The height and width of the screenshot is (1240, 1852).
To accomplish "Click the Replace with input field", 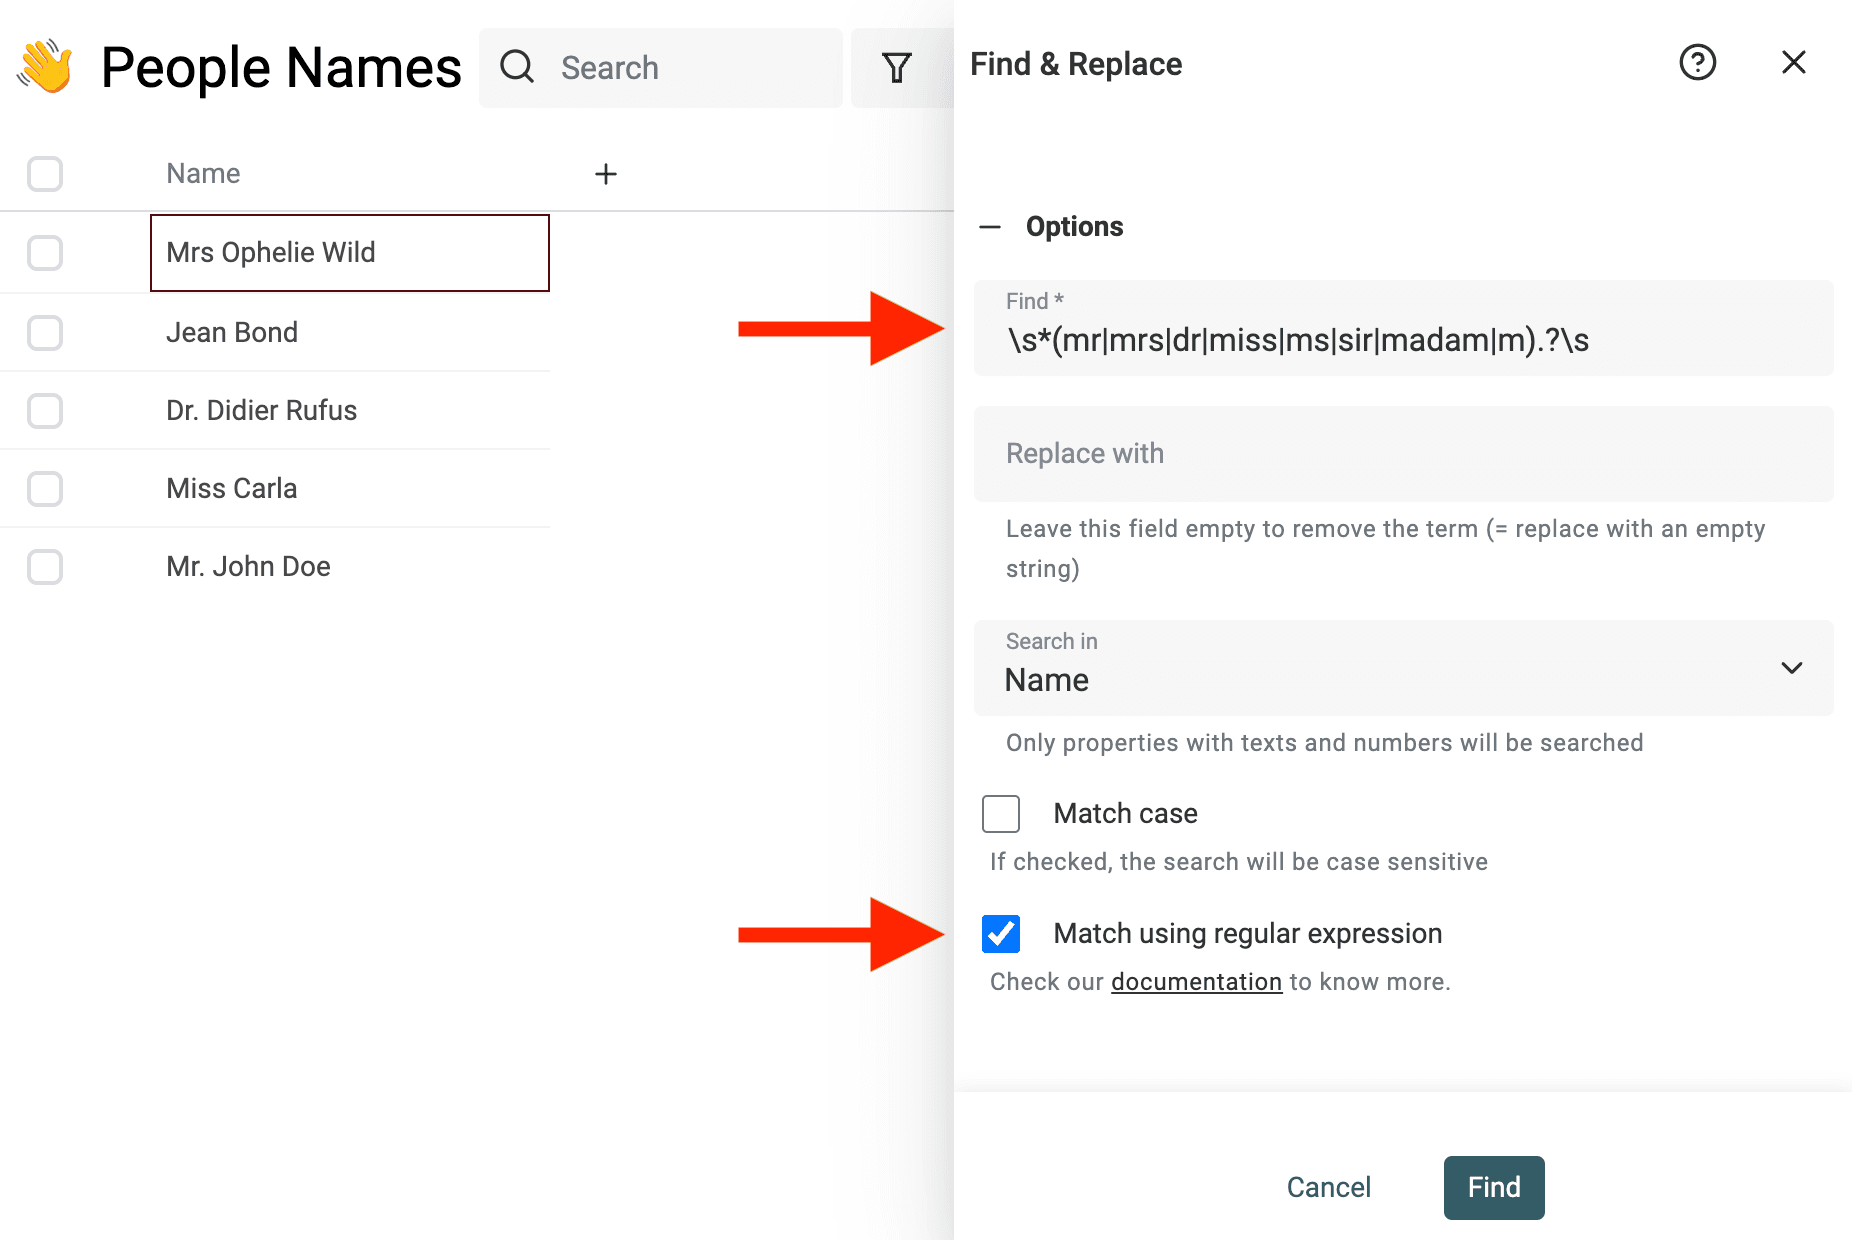I will [x=1403, y=454].
